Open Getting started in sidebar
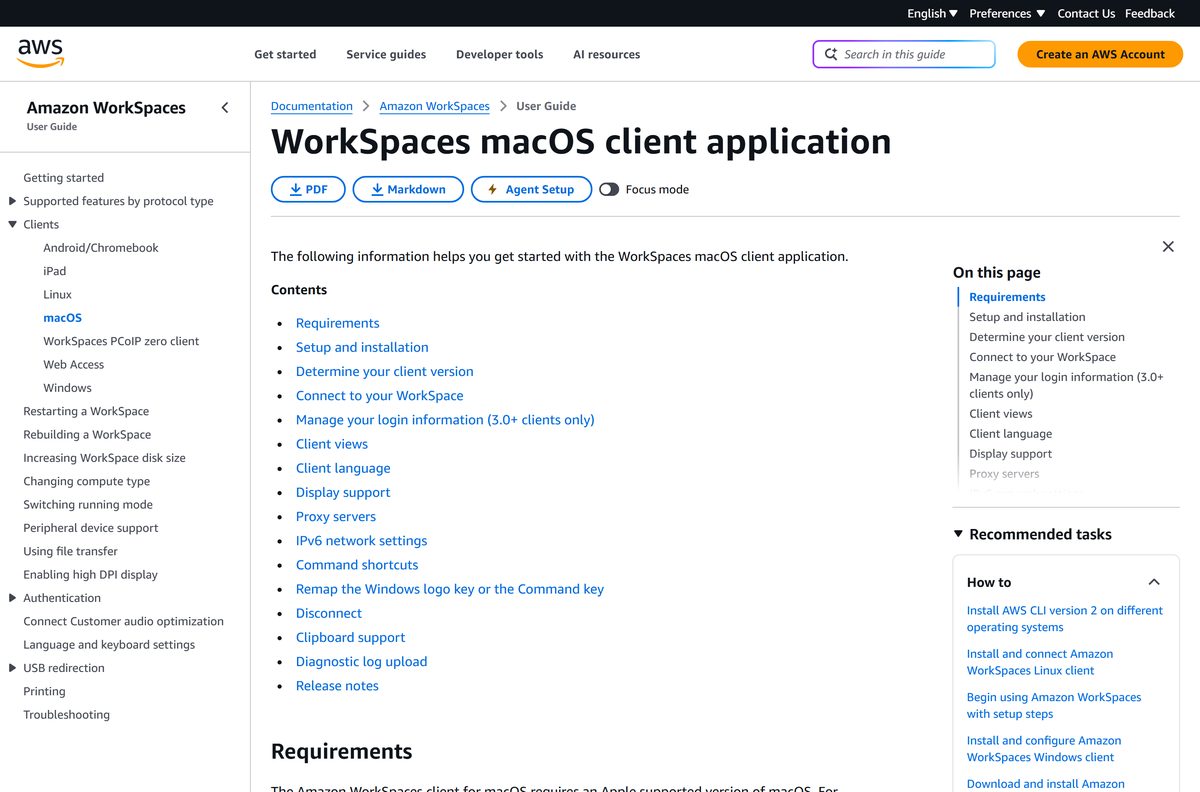Image resolution: width=1200 pixels, height=792 pixels. click(64, 178)
